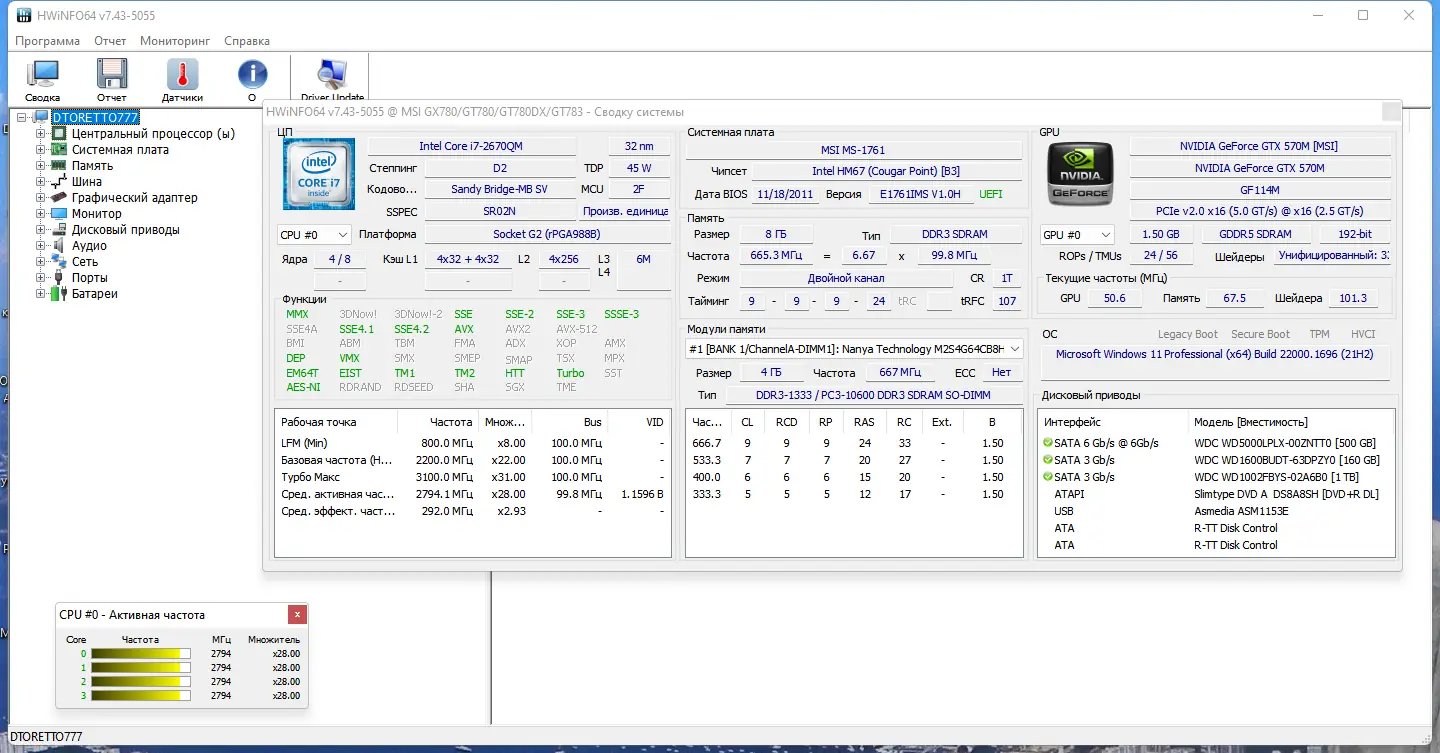Open the Мониторинг menu
1440x753 pixels.
click(175, 41)
